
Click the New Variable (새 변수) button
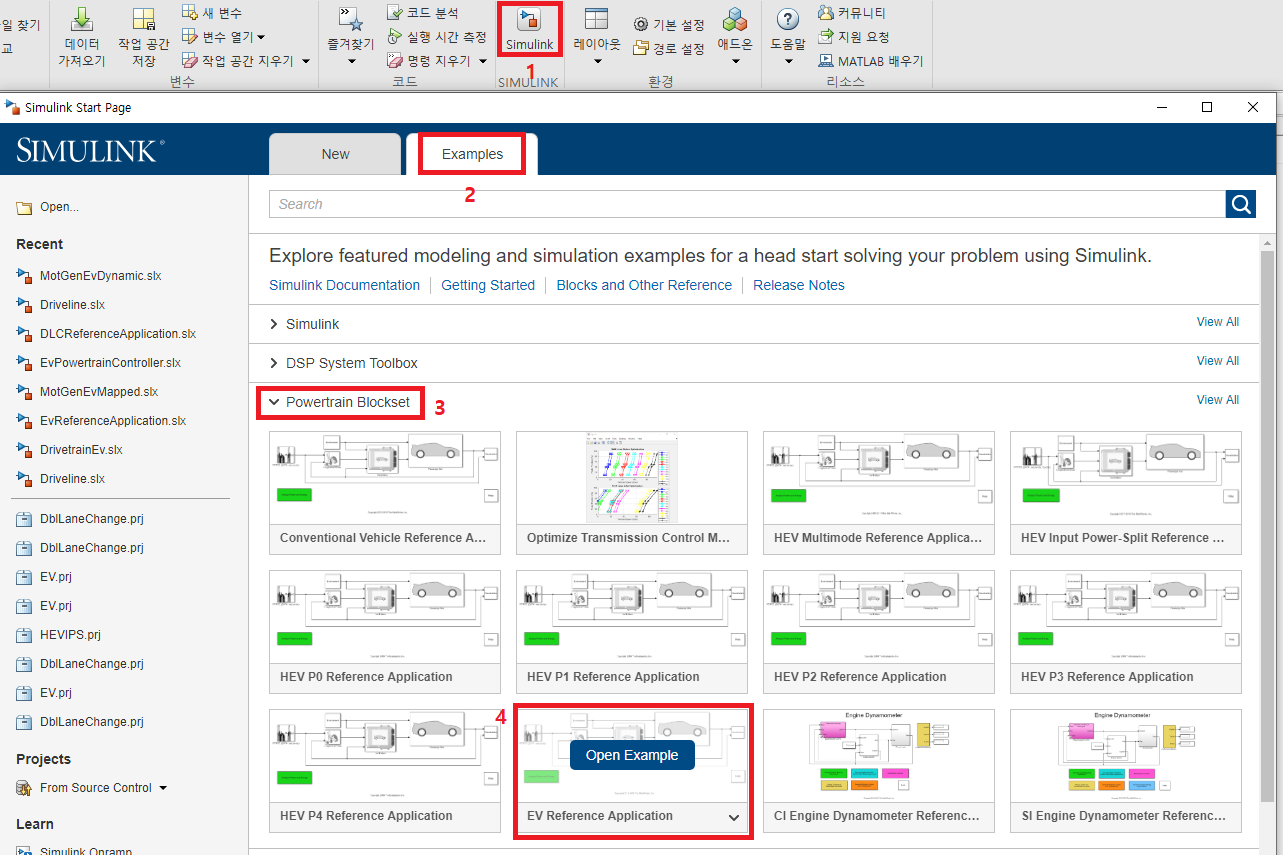pos(213,12)
